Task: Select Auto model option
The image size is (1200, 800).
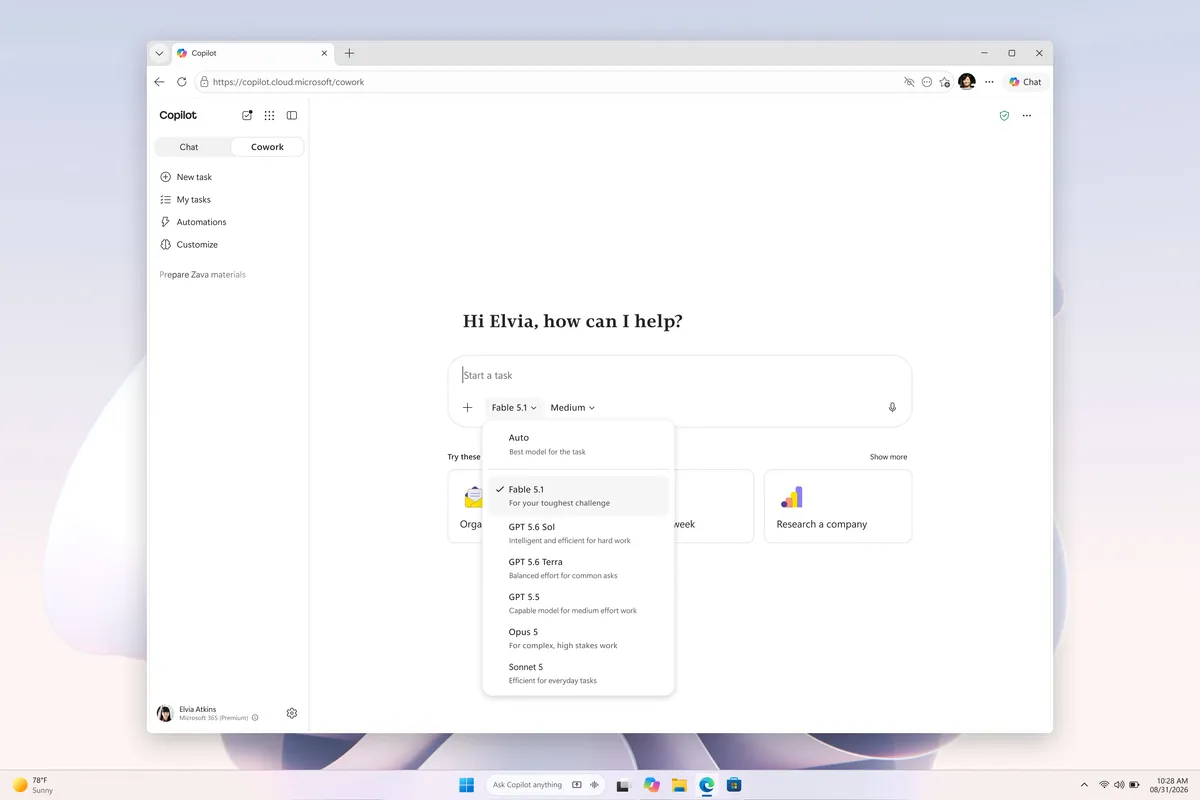Action: pyautogui.click(x=578, y=444)
